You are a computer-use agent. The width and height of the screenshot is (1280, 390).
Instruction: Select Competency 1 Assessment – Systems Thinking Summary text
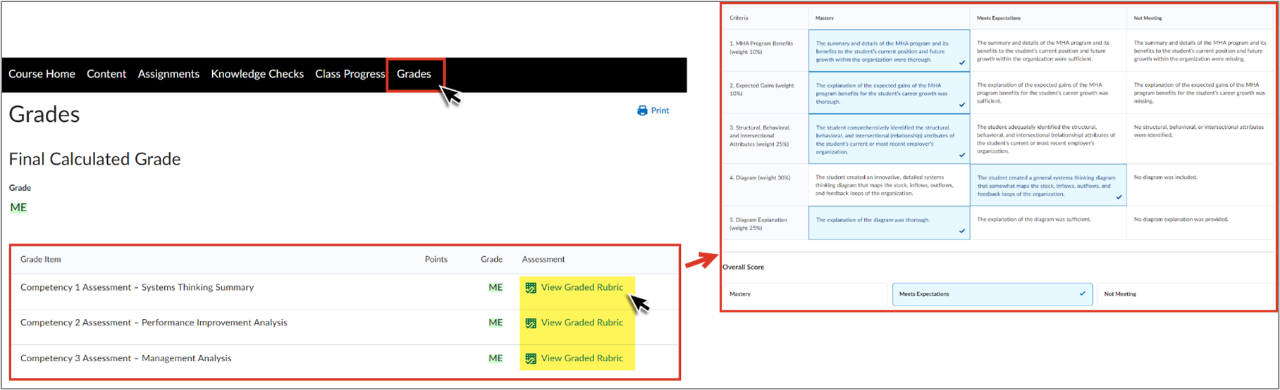point(137,287)
